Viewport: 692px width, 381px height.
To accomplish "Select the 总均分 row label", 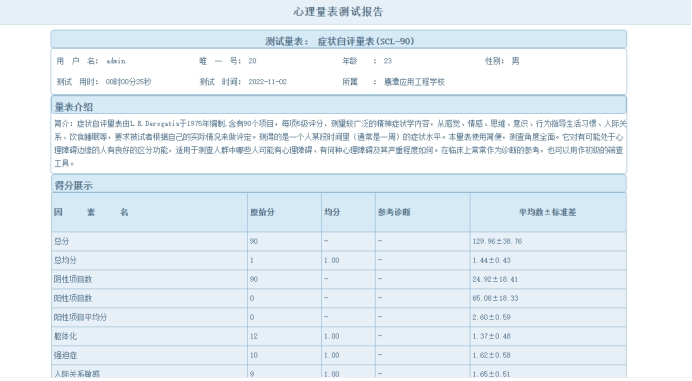I will pyautogui.click(x=65, y=260).
